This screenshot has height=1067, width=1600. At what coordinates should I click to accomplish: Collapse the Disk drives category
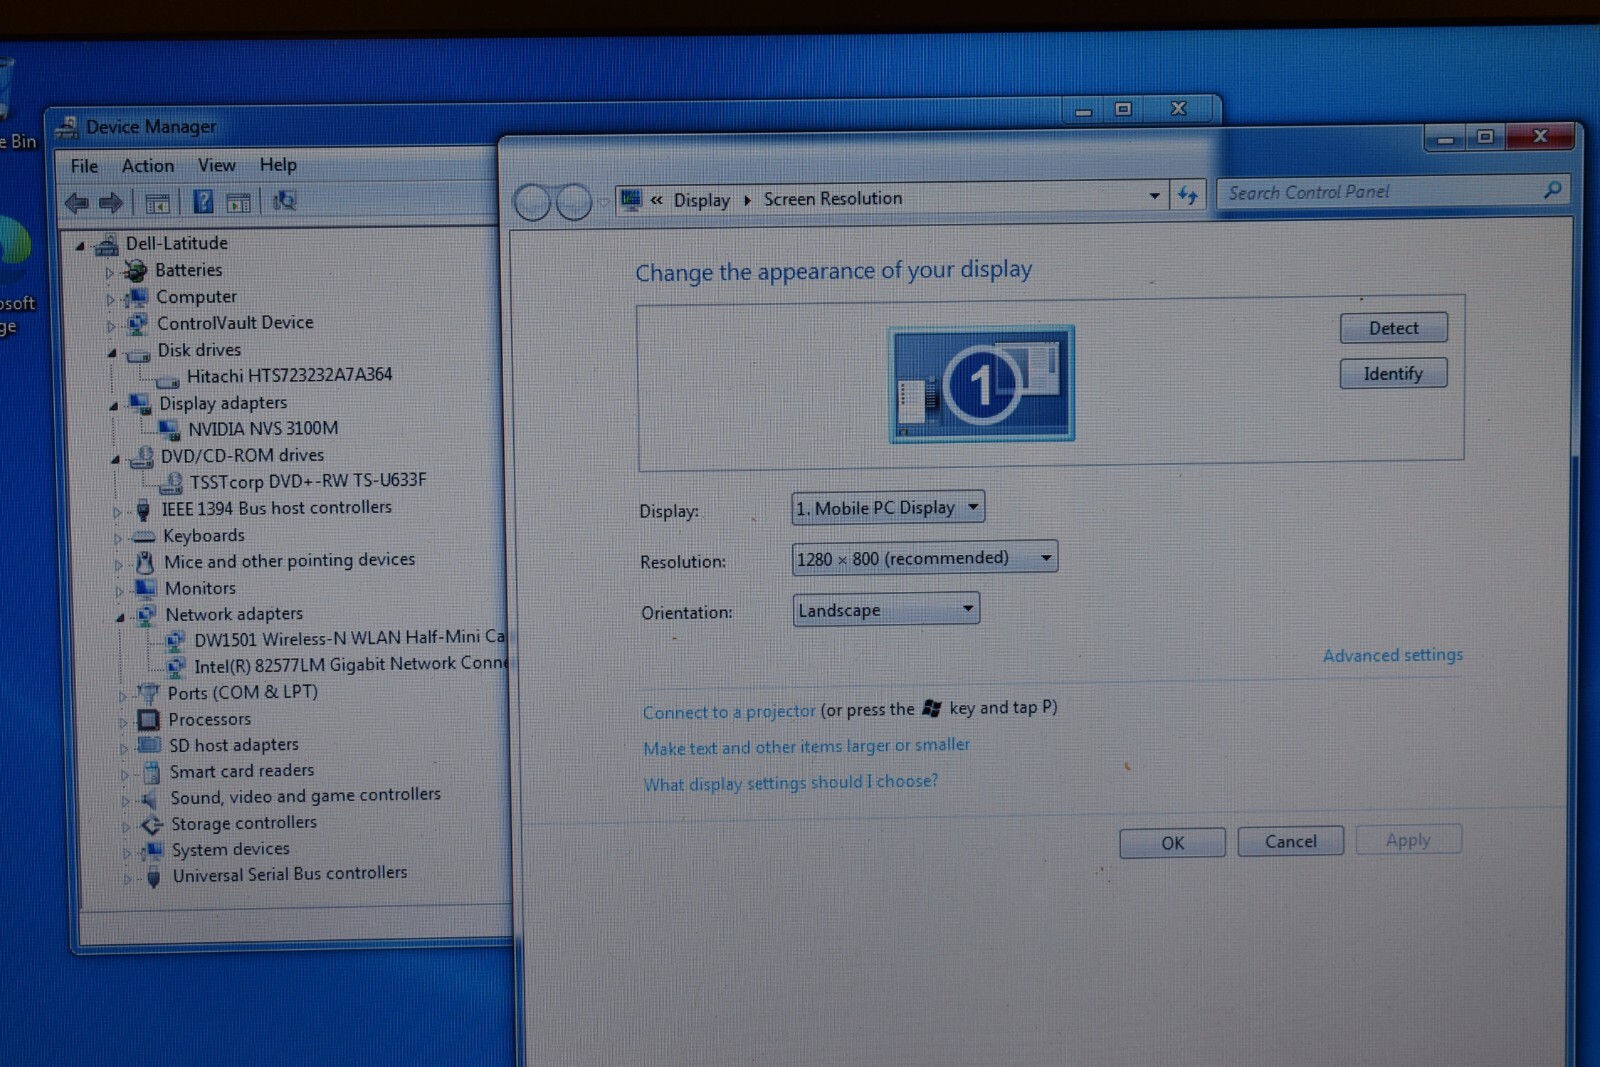point(112,353)
